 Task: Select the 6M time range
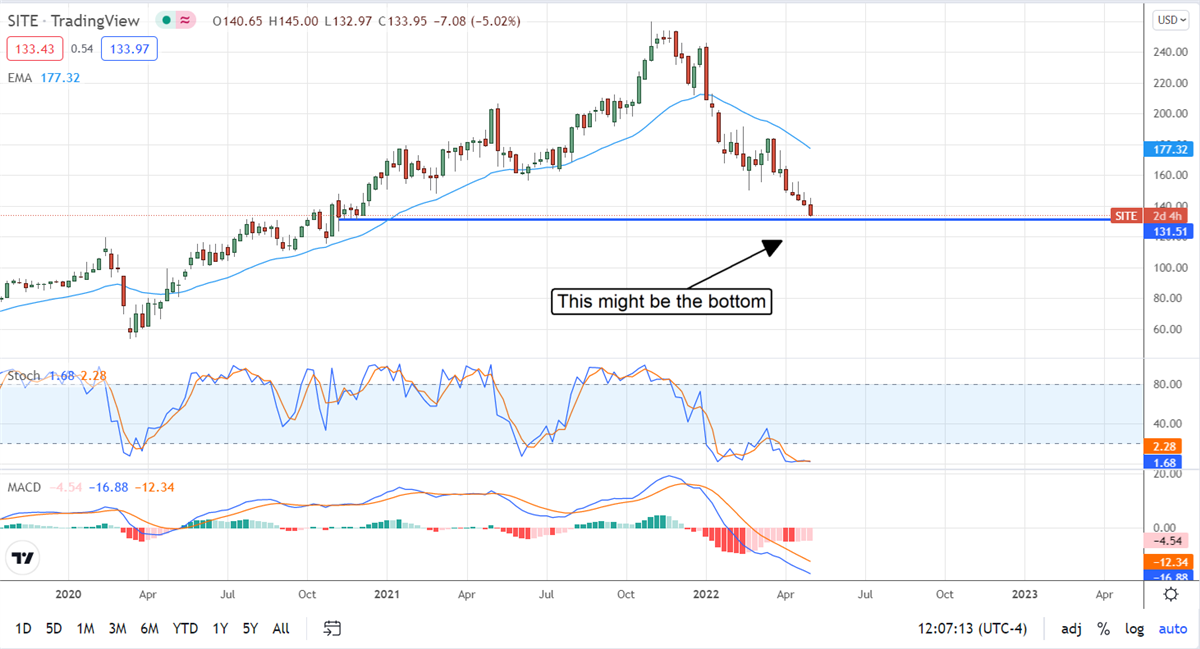click(150, 628)
